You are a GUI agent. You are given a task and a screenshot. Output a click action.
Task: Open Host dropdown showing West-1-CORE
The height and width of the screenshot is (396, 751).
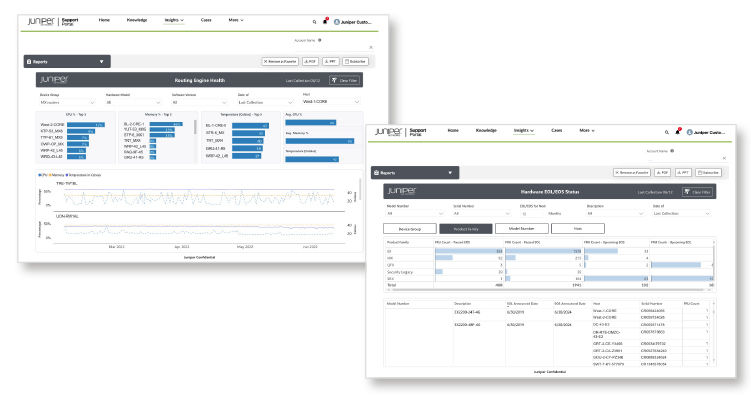click(x=331, y=102)
